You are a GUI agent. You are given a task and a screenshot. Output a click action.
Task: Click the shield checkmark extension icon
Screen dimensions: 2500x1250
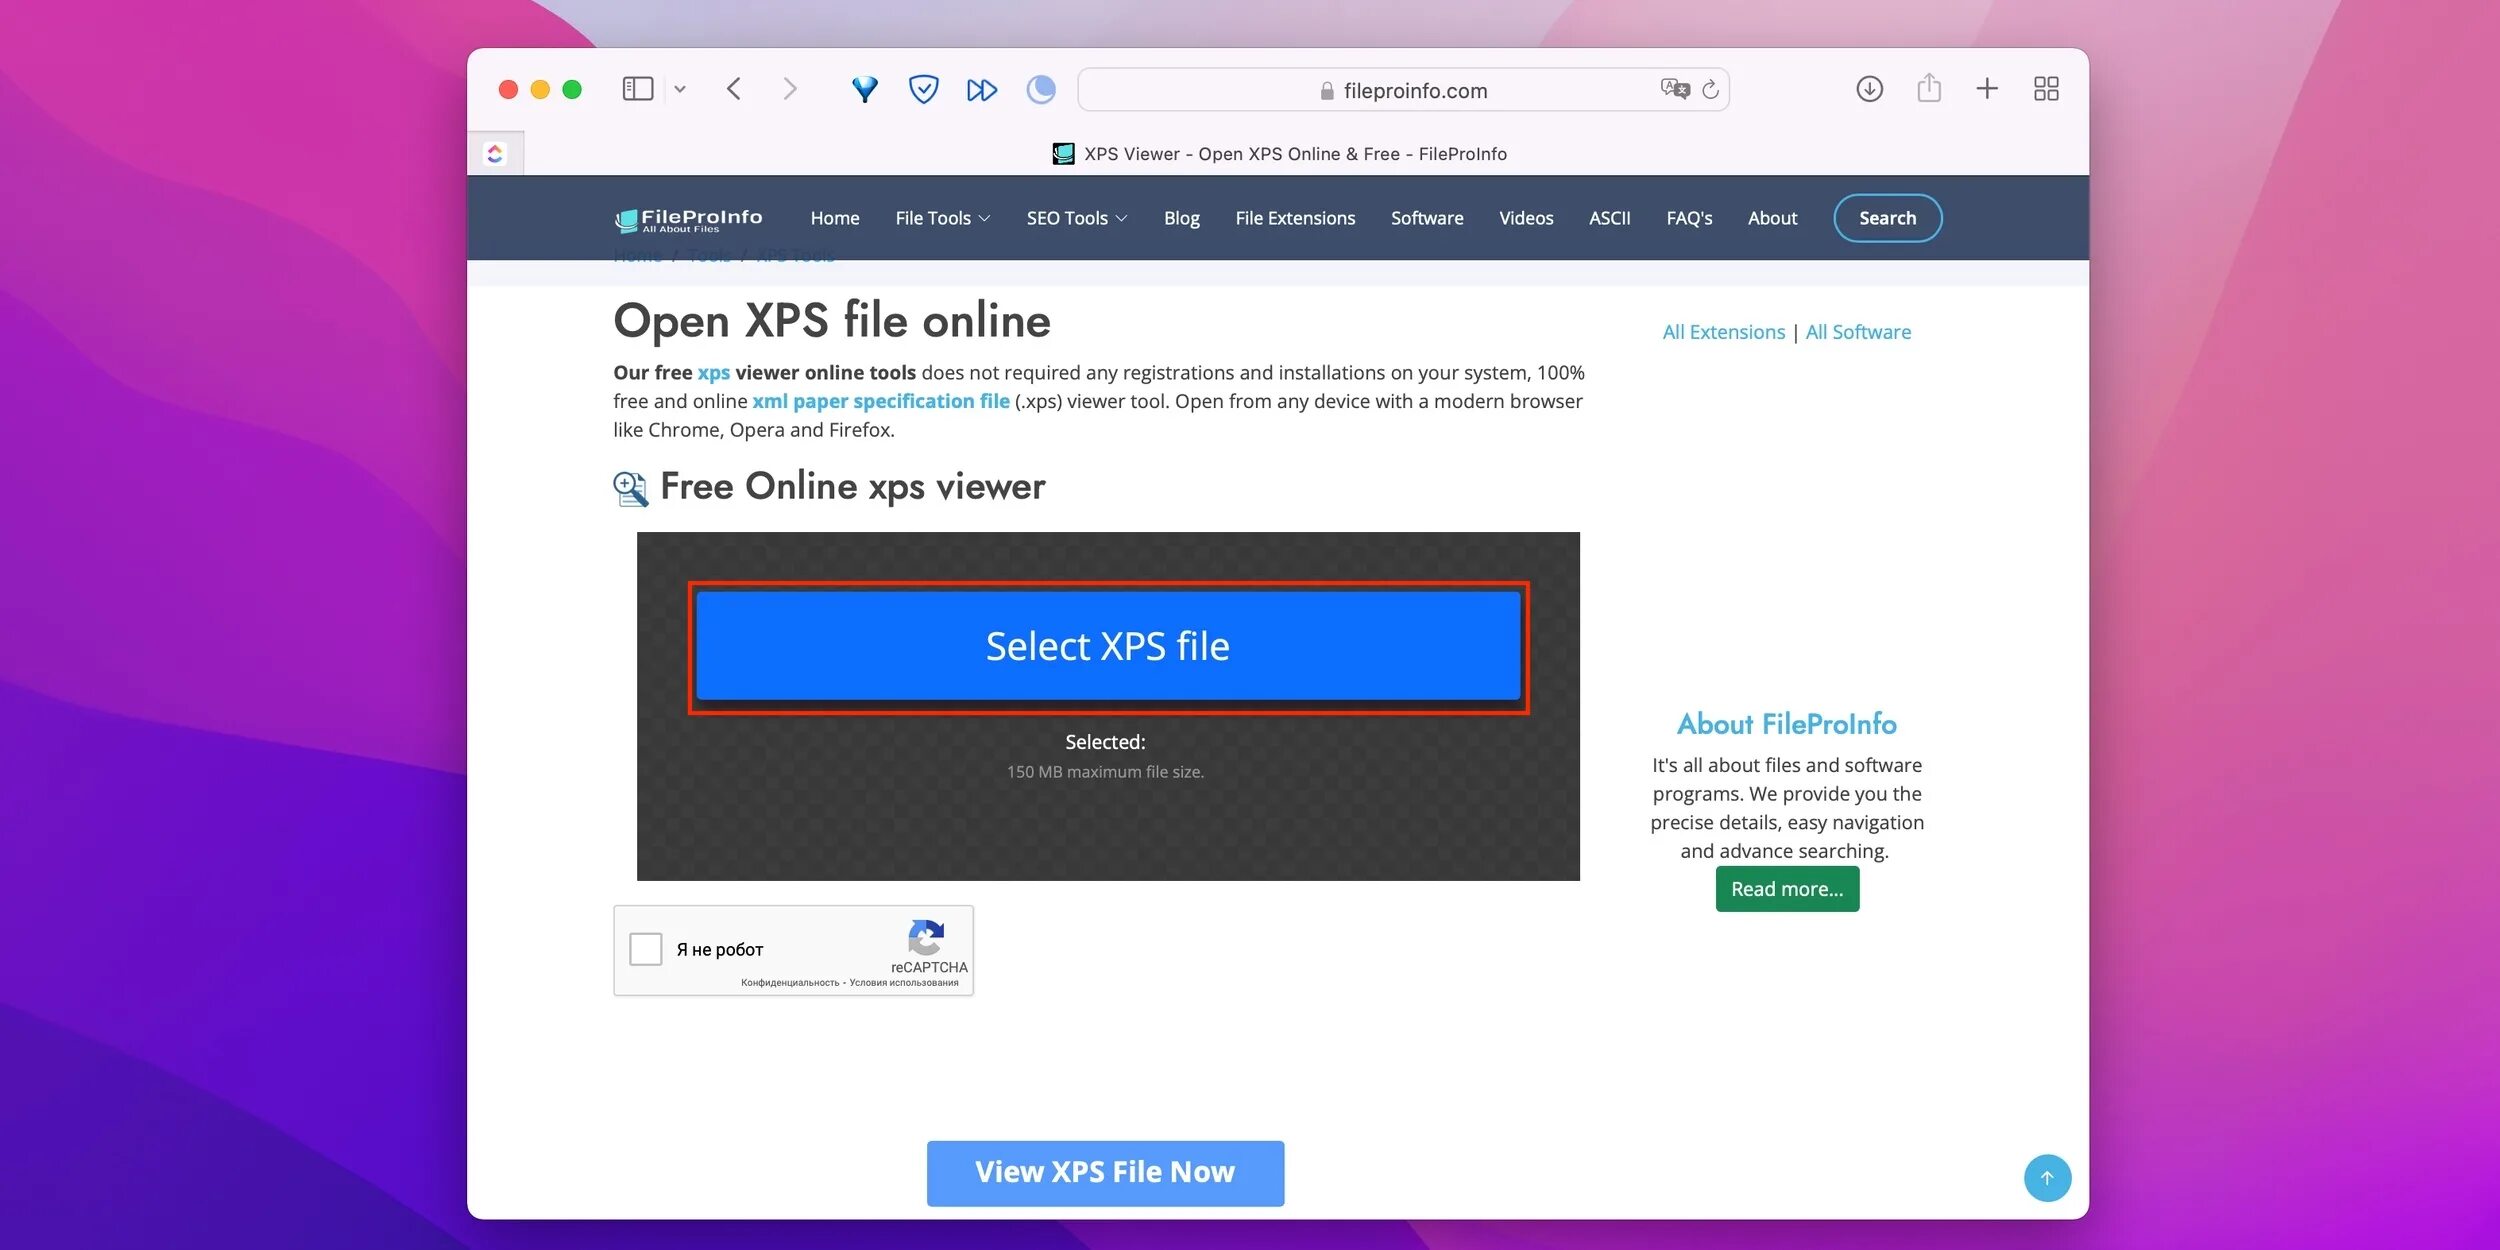tap(923, 90)
